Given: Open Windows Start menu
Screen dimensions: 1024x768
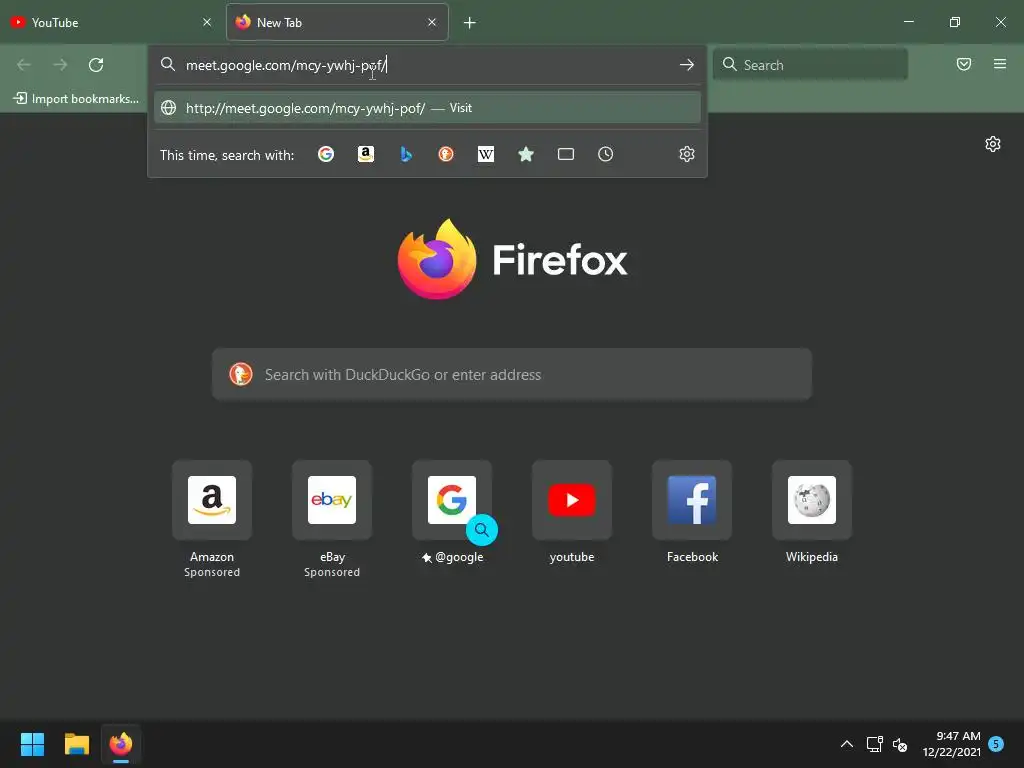Looking at the screenshot, I should click(x=32, y=744).
